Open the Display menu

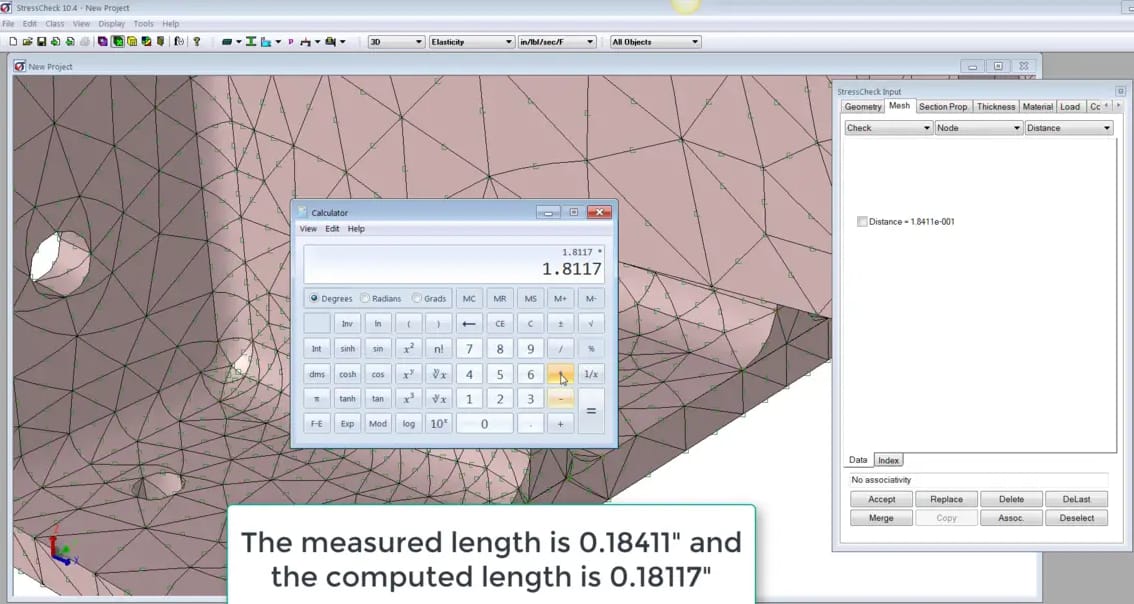(x=111, y=23)
